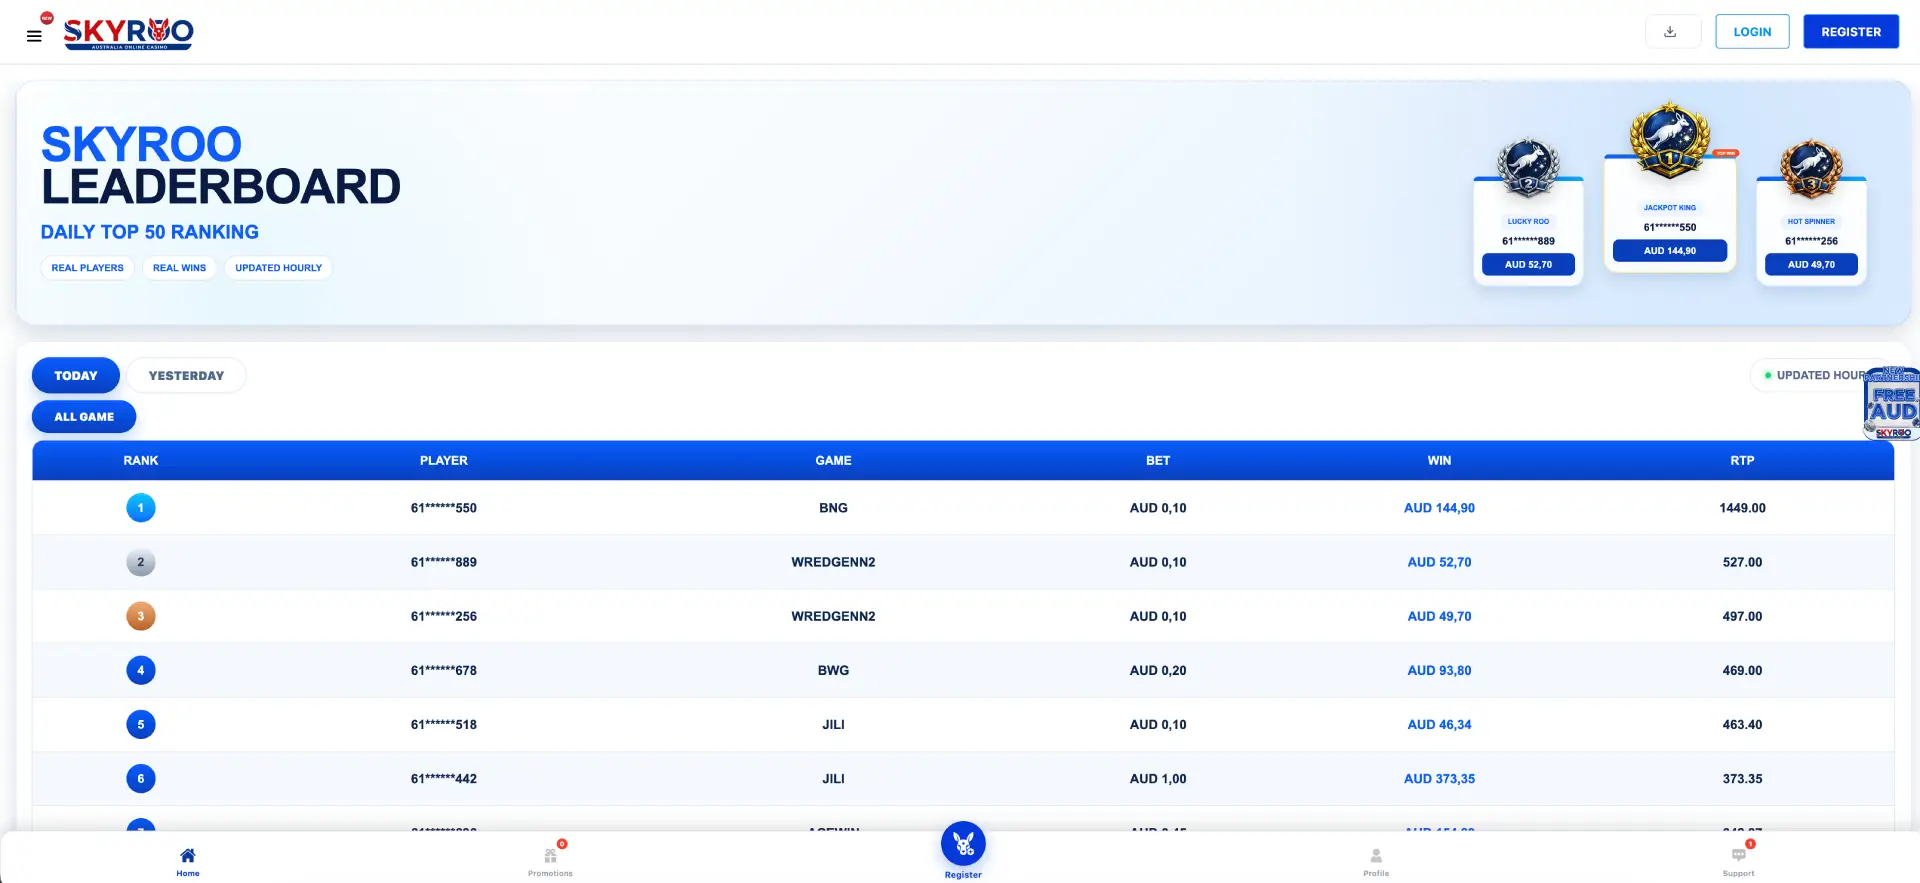Select the Hot Spinner third-place card

(x=1811, y=231)
